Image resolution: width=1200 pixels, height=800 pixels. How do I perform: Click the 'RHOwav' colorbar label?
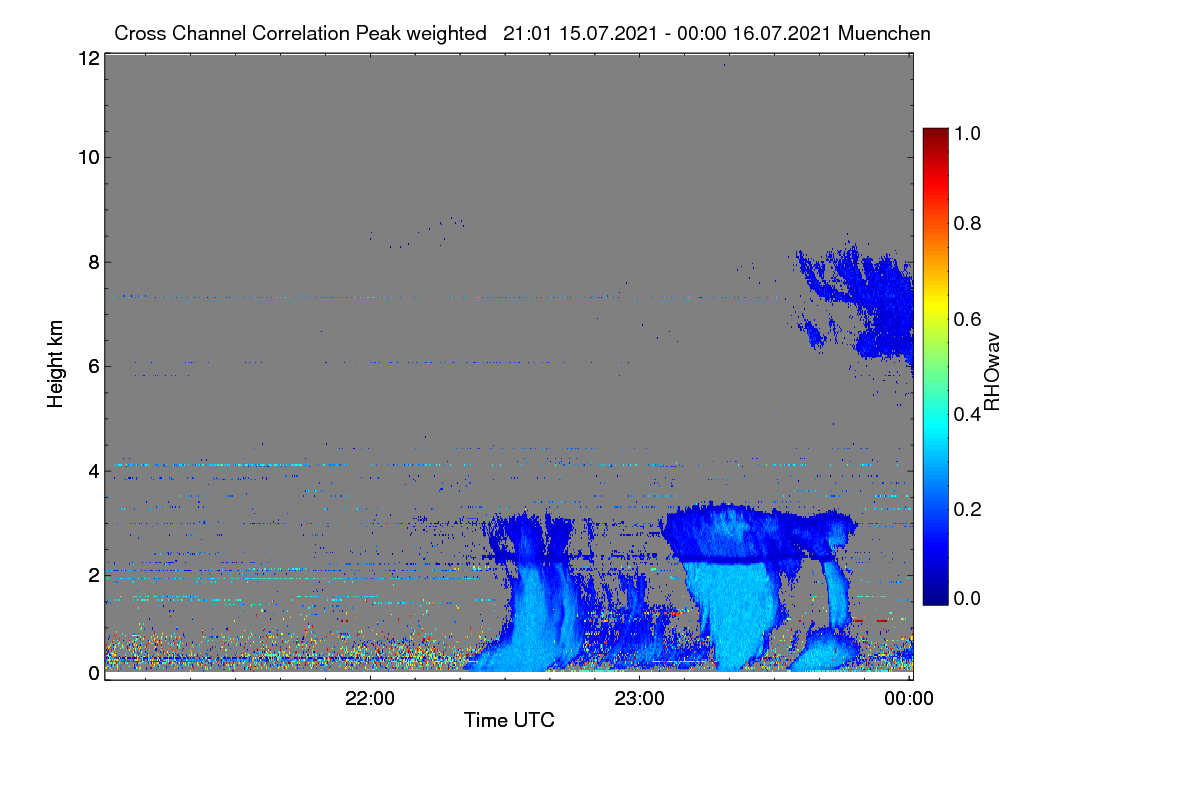coord(992,372)
